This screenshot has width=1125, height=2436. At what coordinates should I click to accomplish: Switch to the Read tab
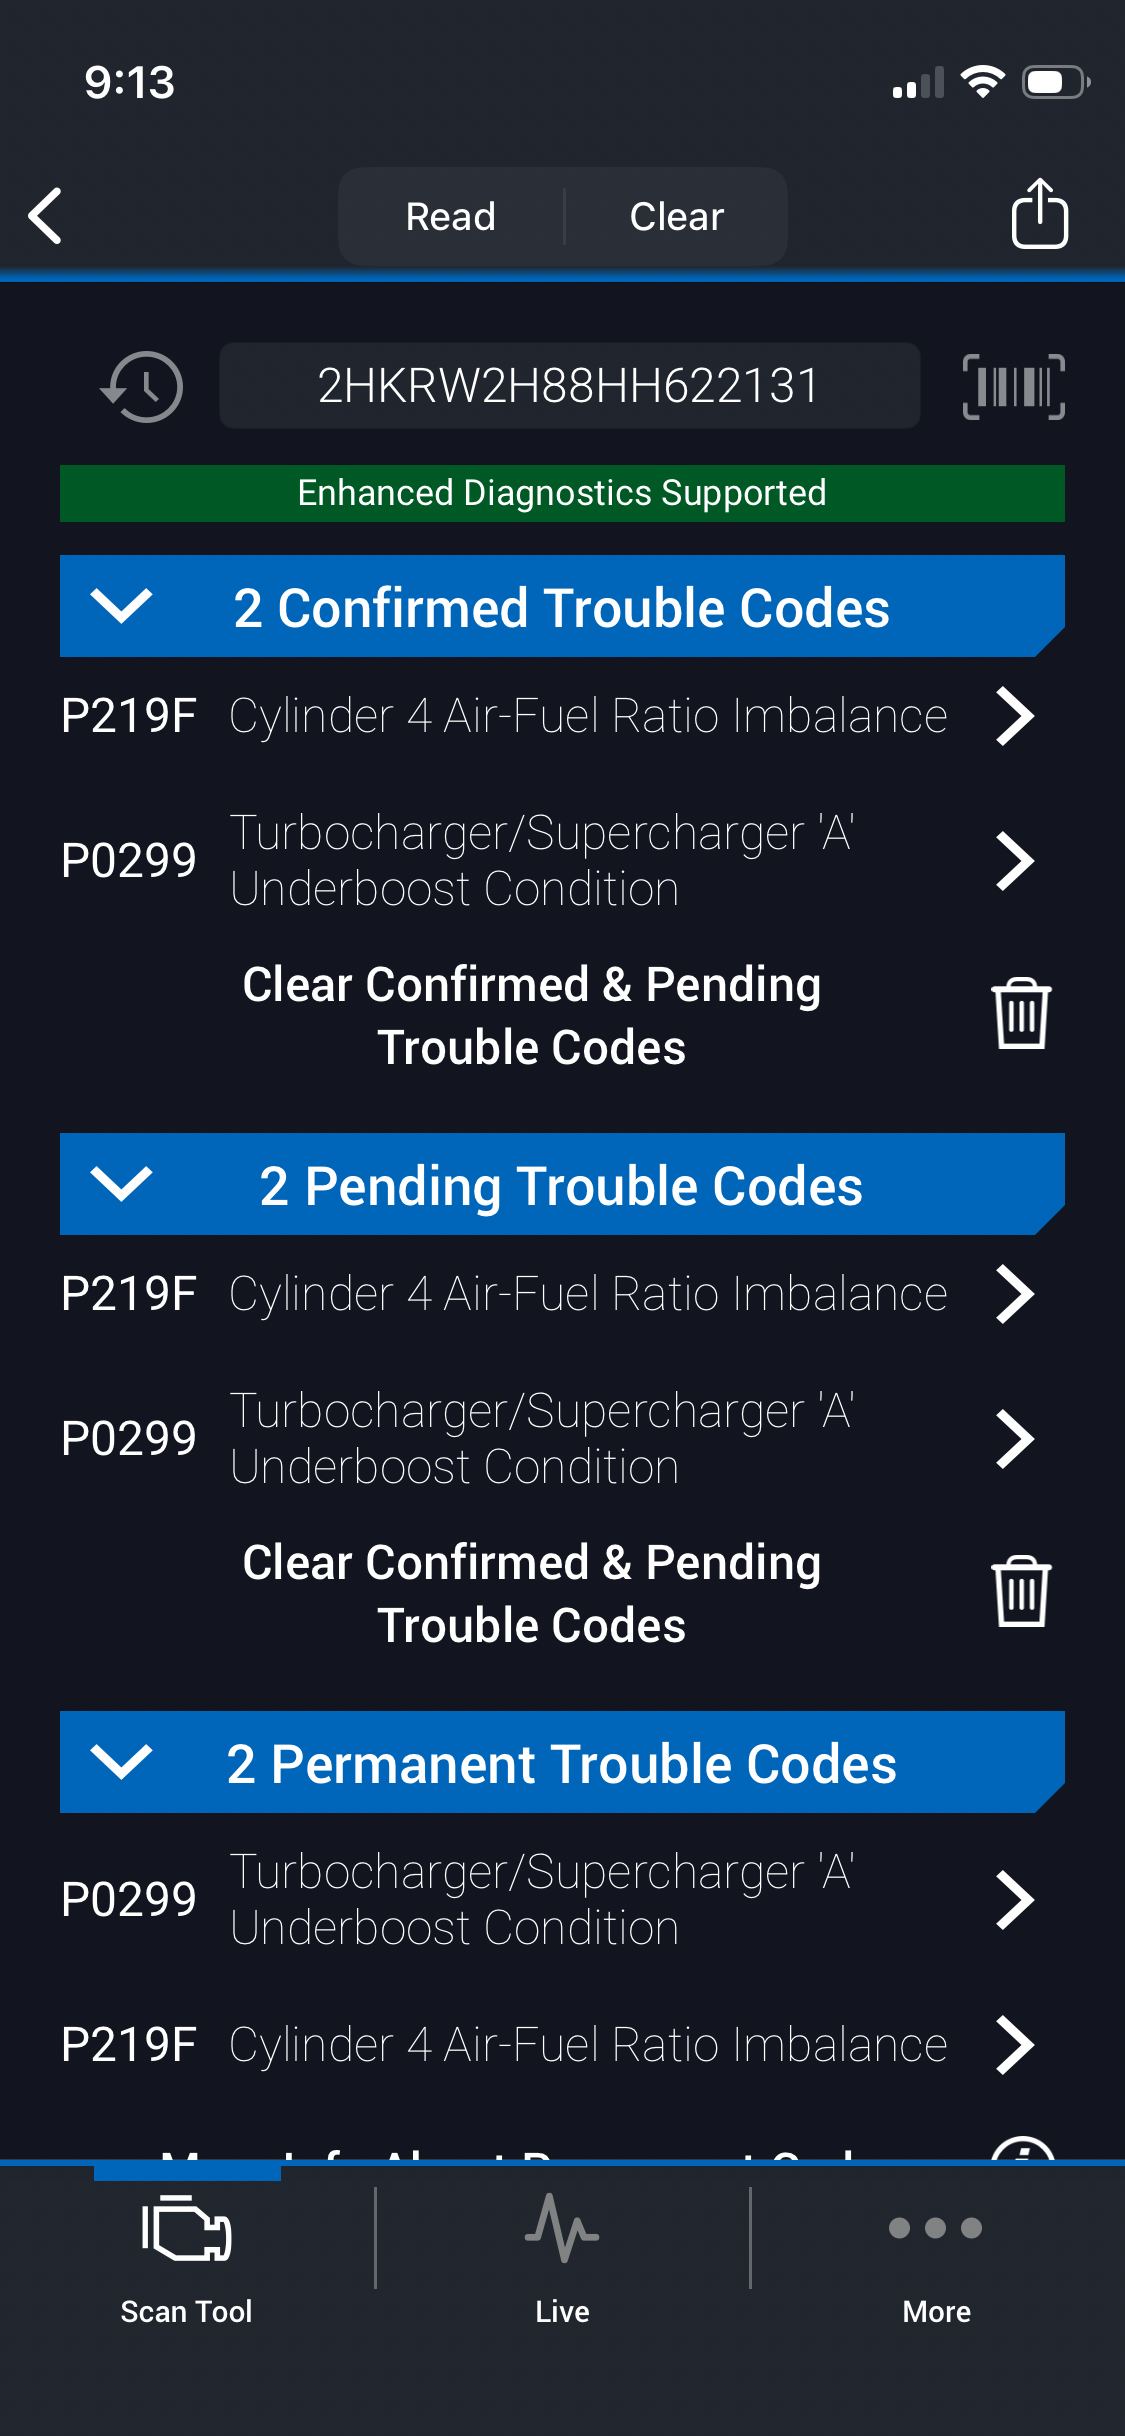pos(451,216)
